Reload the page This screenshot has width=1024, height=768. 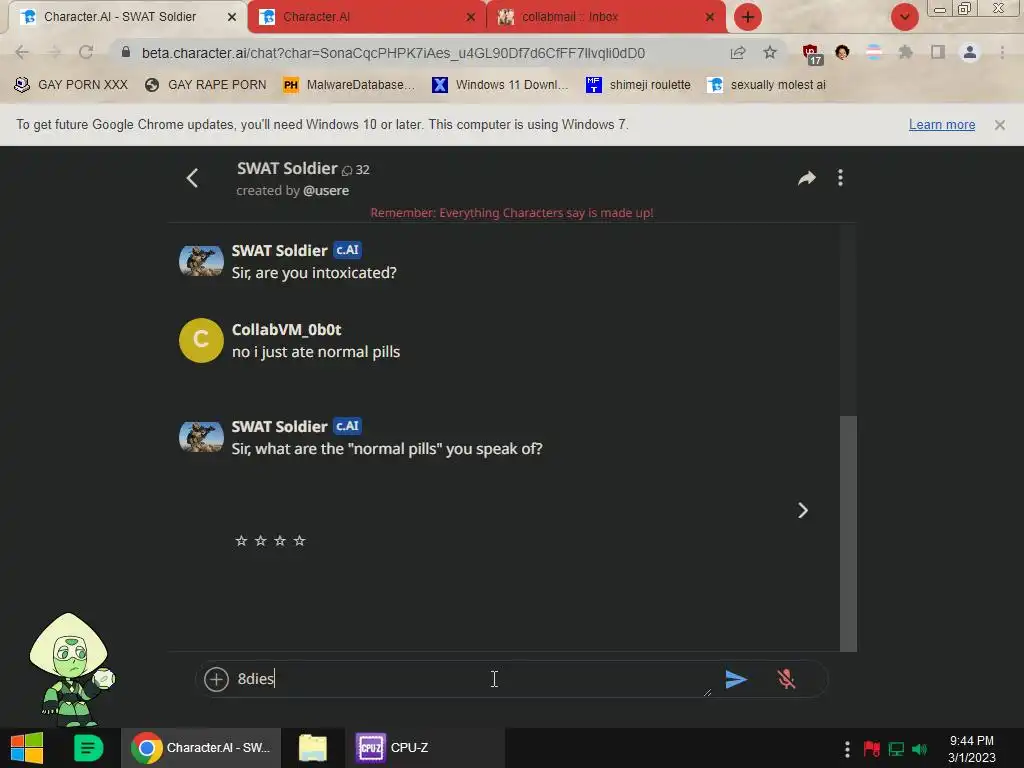86,52
